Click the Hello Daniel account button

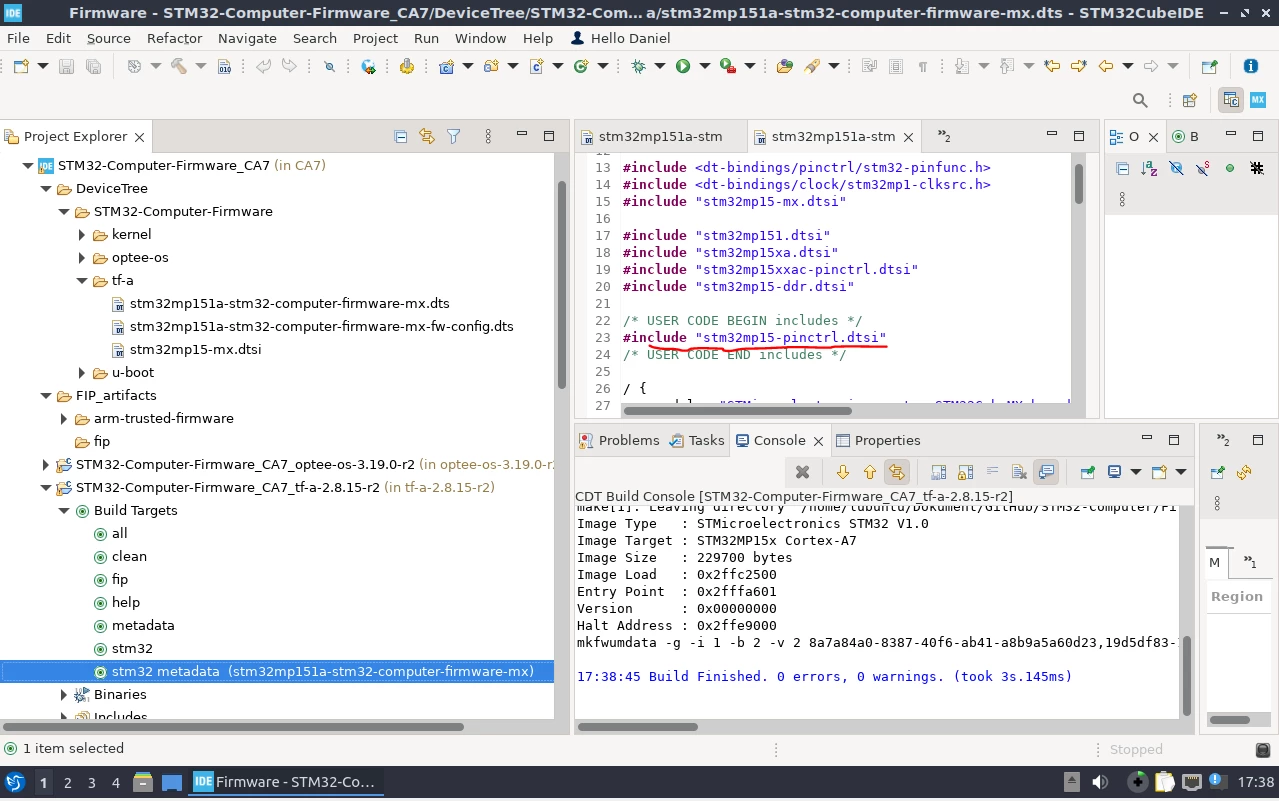[x=621, y=38]
